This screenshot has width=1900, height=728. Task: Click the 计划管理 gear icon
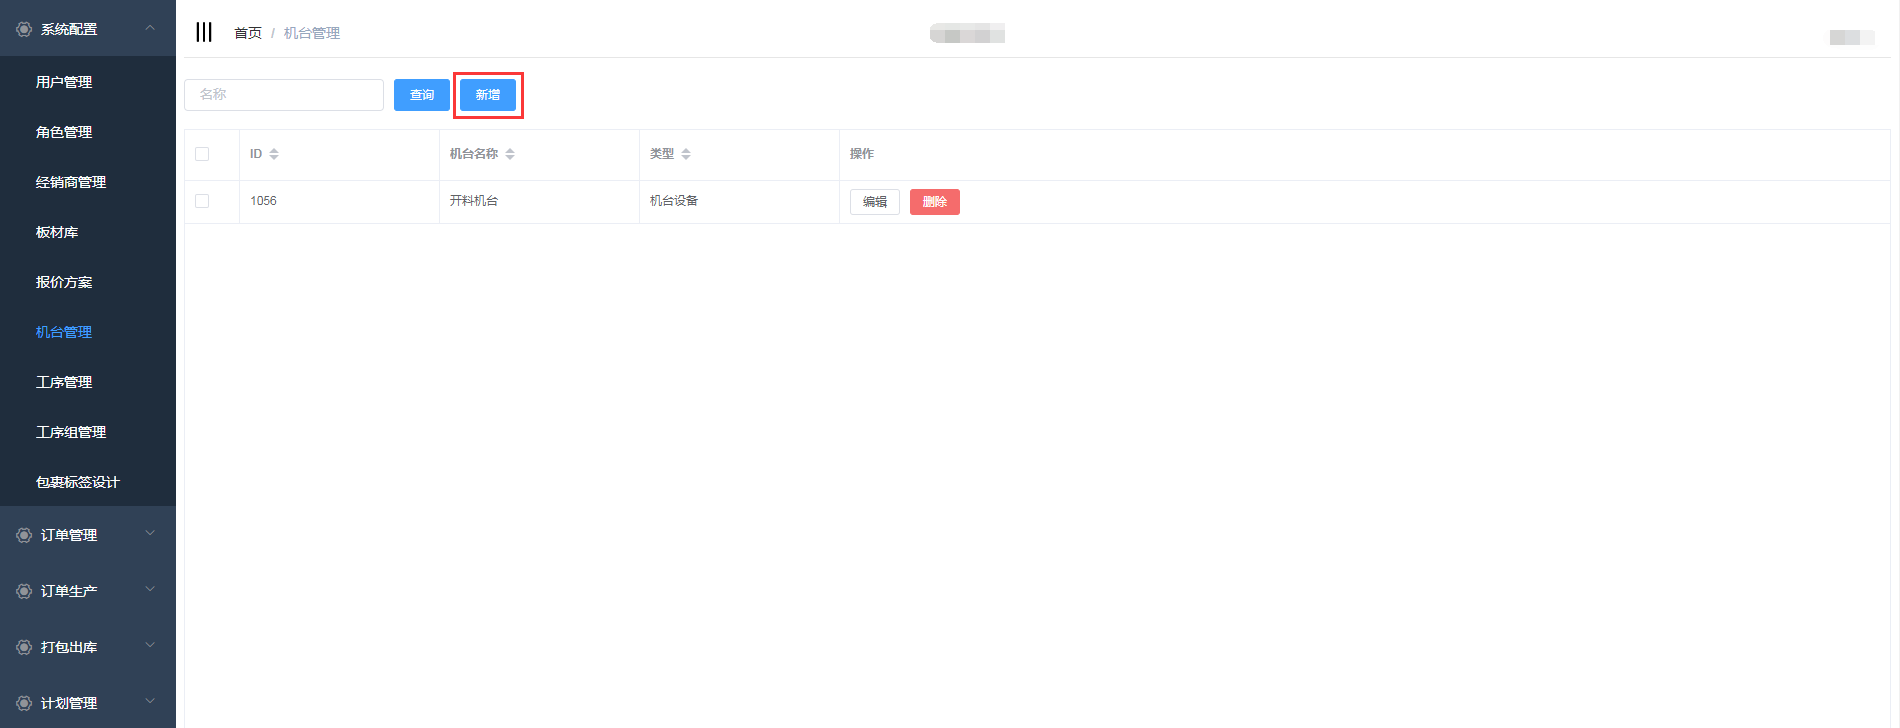24,704
